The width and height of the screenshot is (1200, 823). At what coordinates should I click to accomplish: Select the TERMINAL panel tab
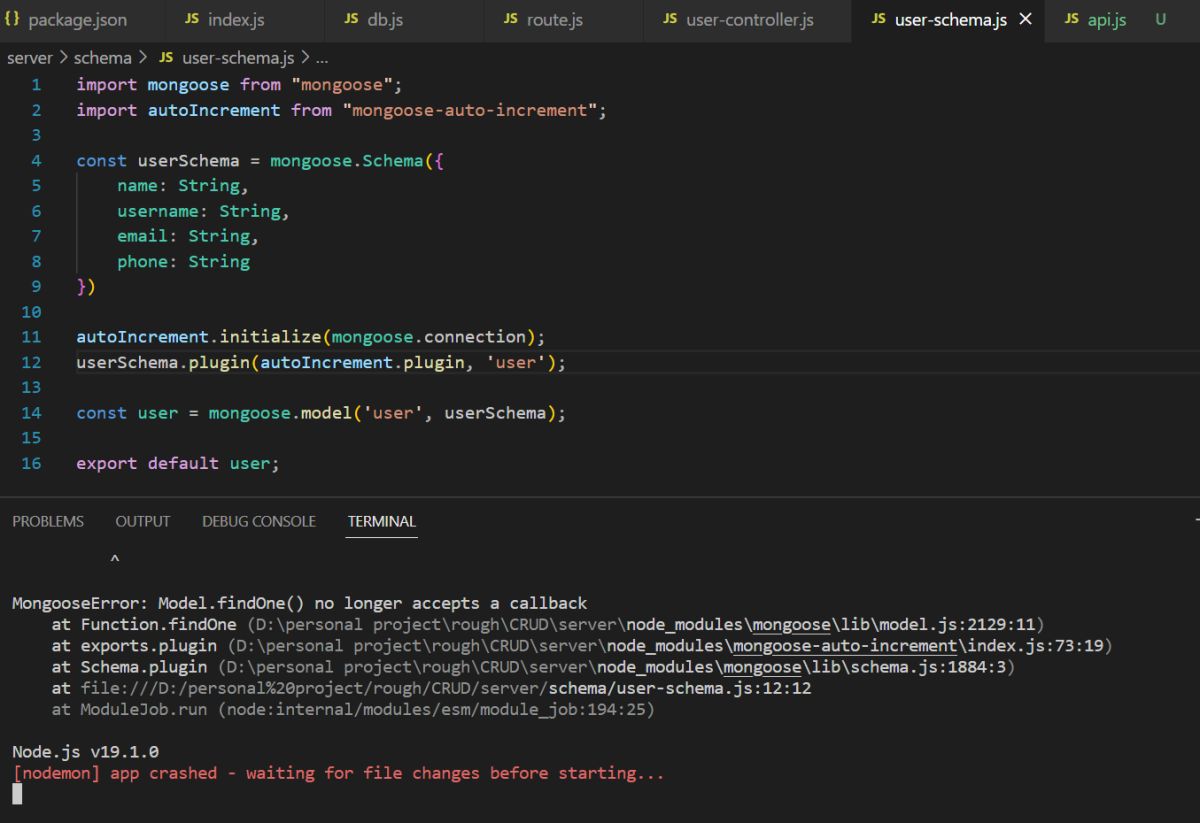click(x=382, y=522)
